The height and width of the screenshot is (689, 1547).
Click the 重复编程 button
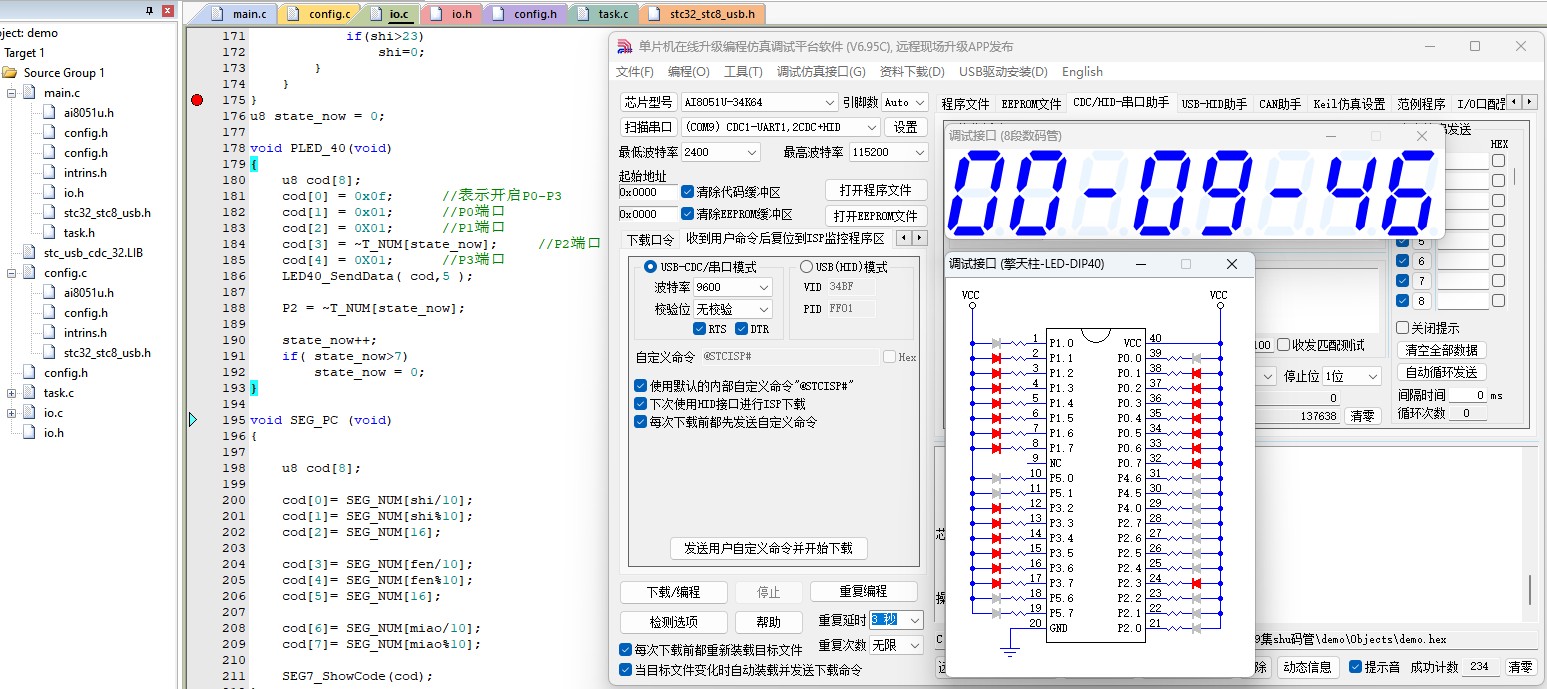tap(863, 592)
